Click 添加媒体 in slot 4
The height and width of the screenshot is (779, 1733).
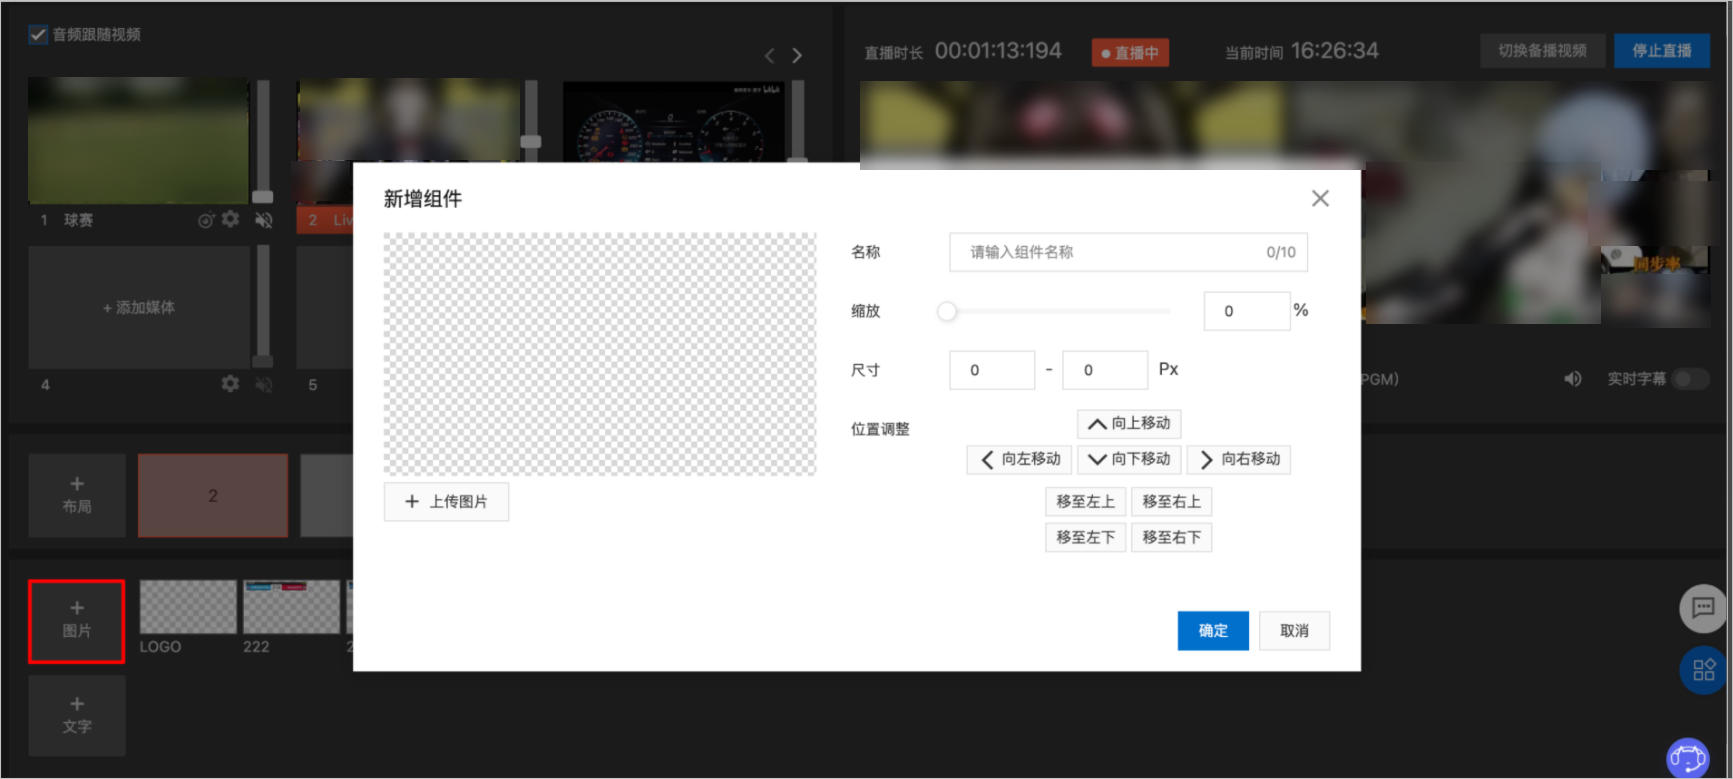click(139, 308)
